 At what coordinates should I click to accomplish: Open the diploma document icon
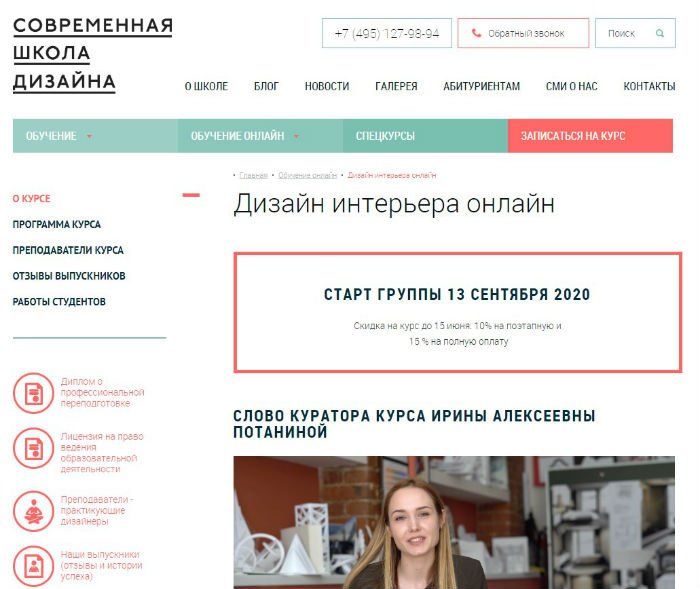pyautogui.click(x=33, y=393)
